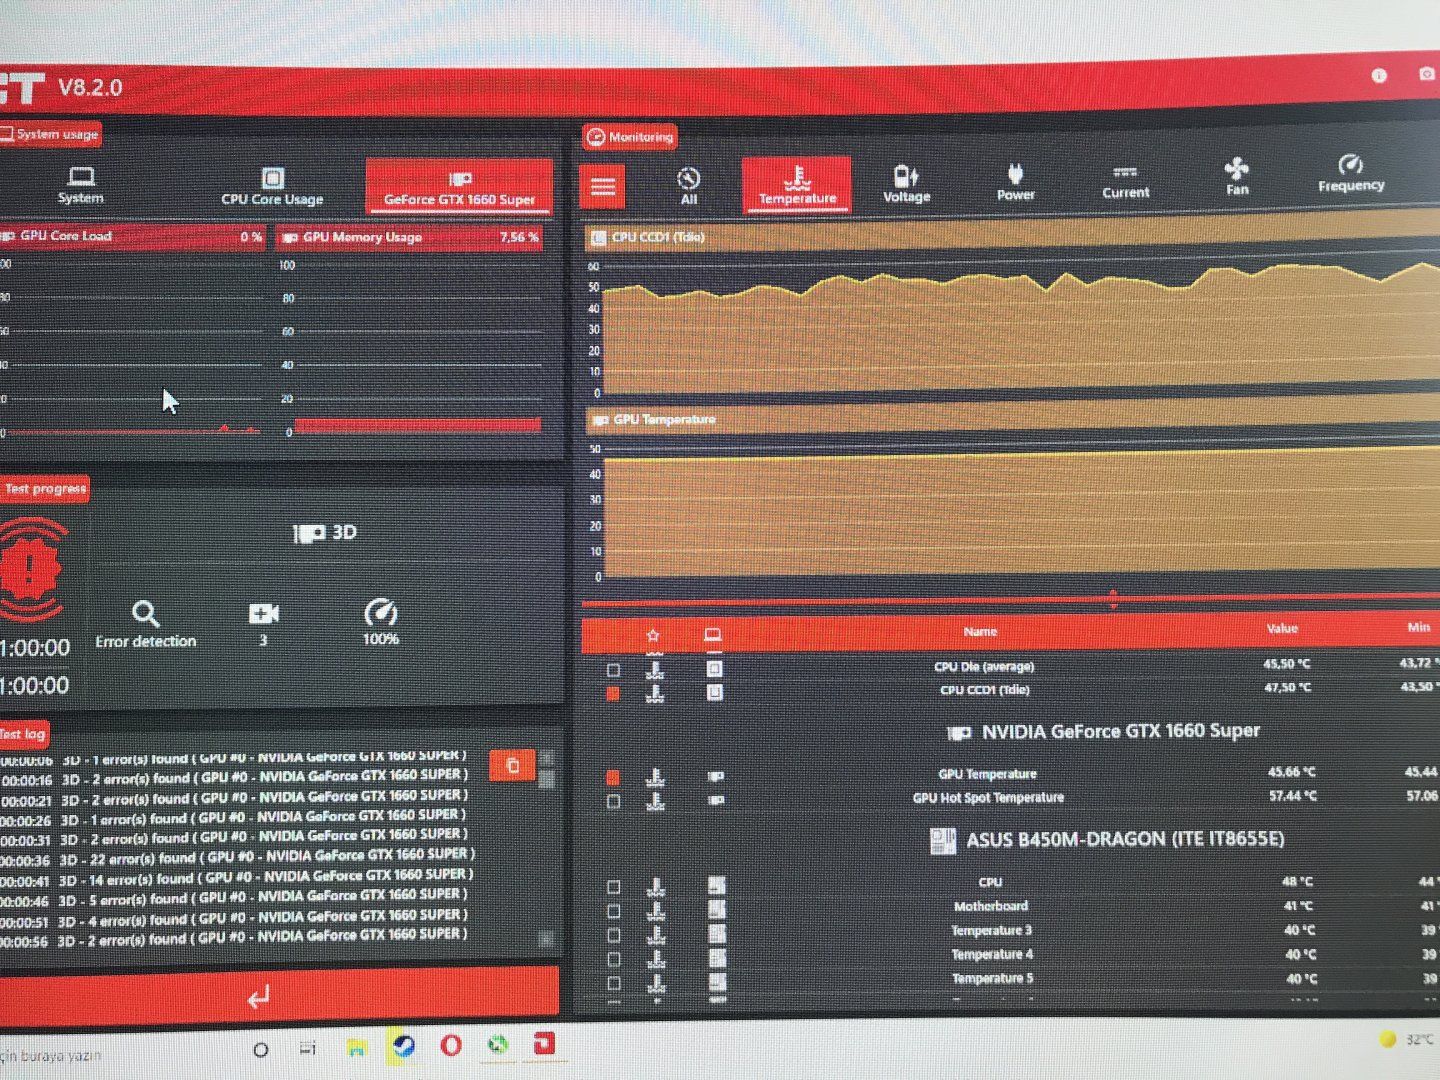Click the Min column header
The height and width of the screenshot is (1080, 1440).
pos(1418,627)
